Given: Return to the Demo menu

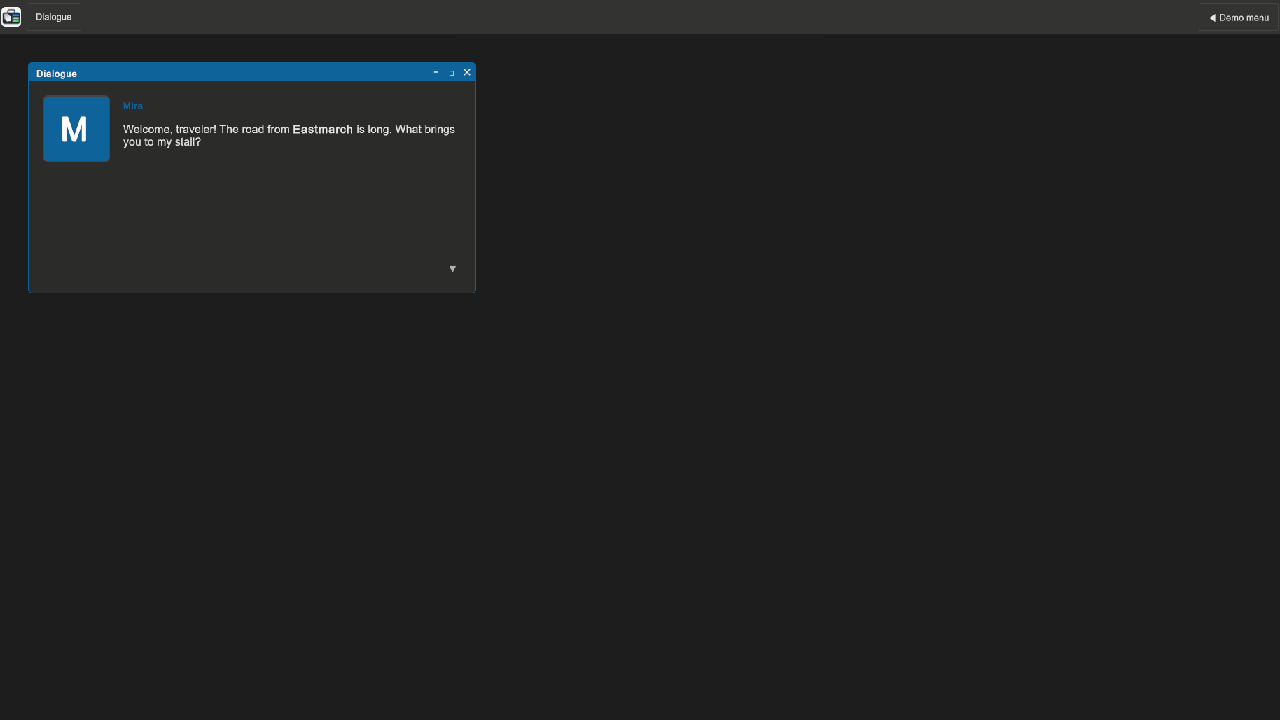Looking at the screenshot, I should tap(1238, 17).
